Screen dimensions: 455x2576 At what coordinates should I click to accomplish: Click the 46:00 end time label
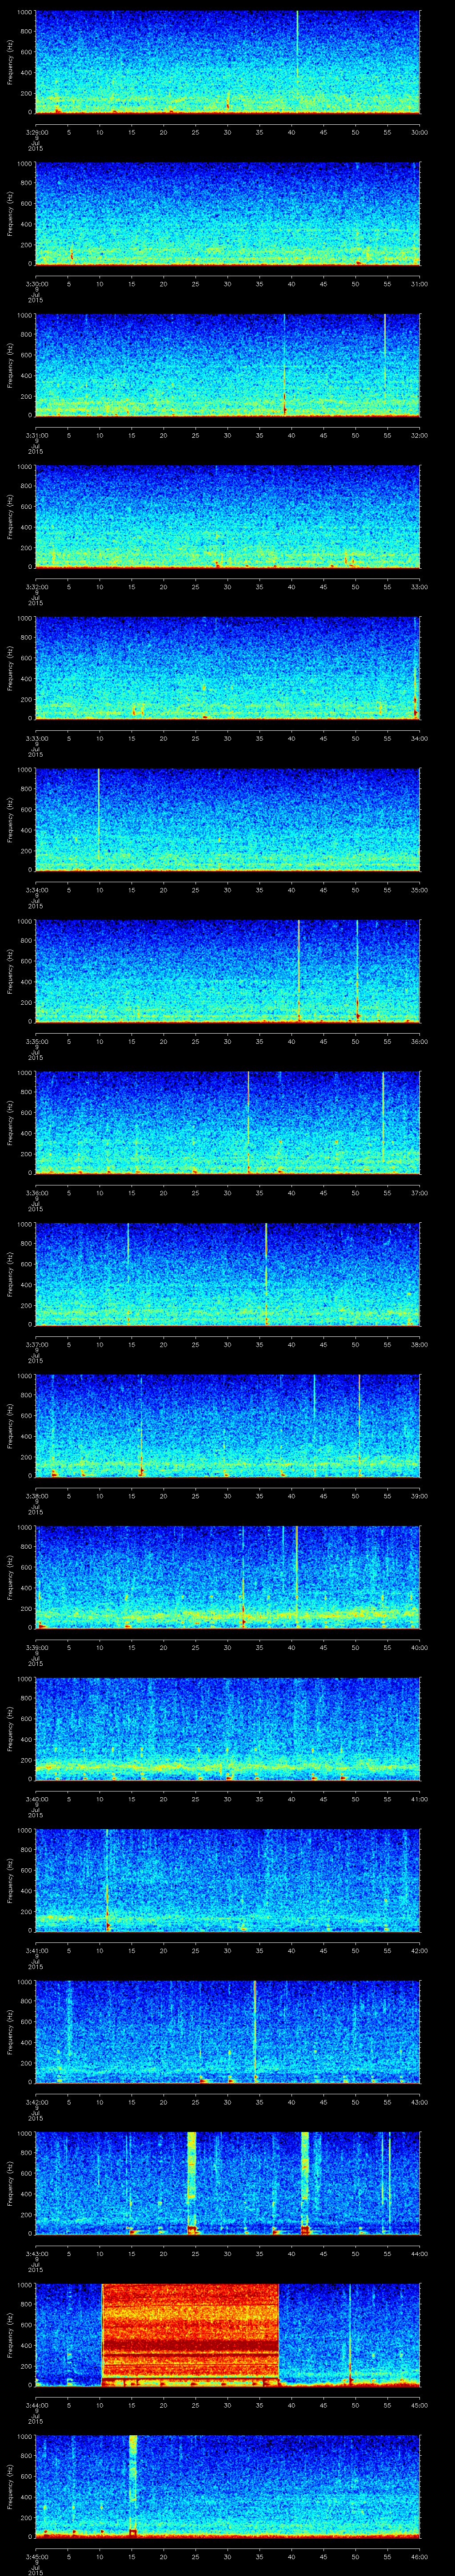(419, 2556)
